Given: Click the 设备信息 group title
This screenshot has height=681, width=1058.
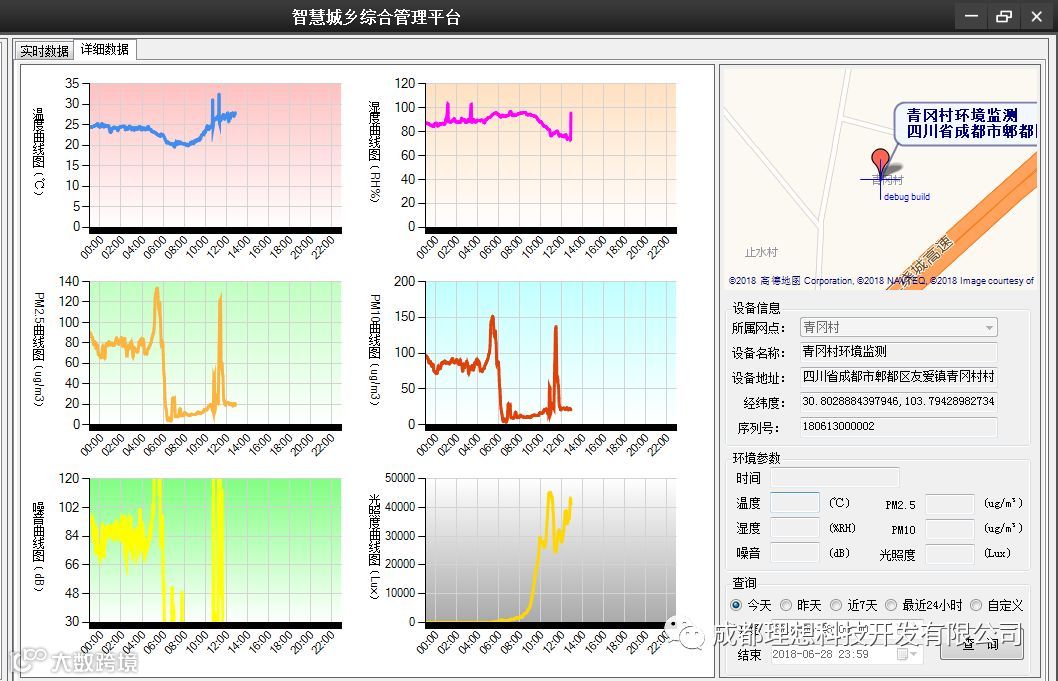Looking at the screenshot, I should click(756, 308).
